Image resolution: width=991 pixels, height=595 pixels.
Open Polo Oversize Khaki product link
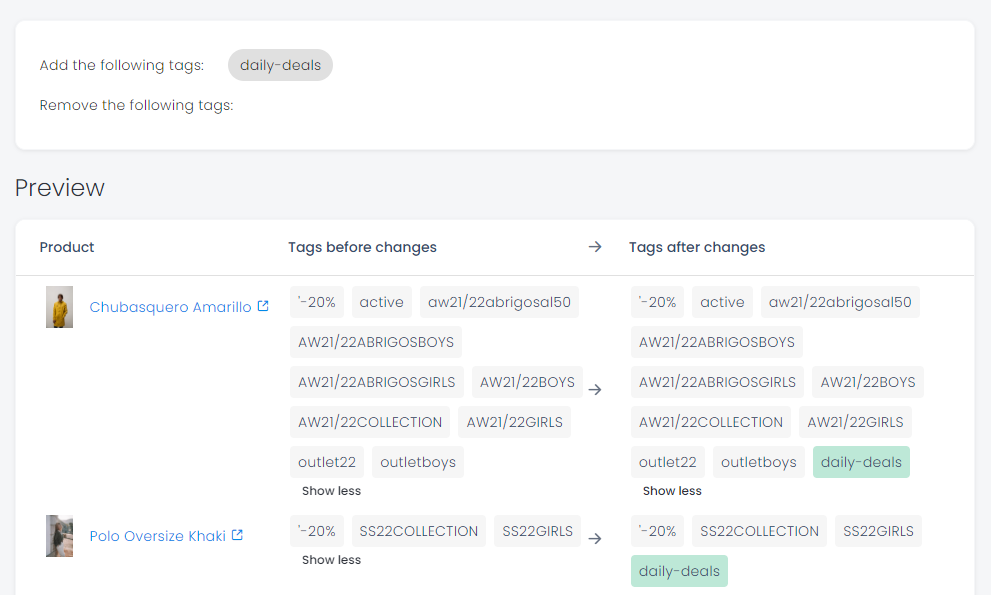[x=157, y=536]
